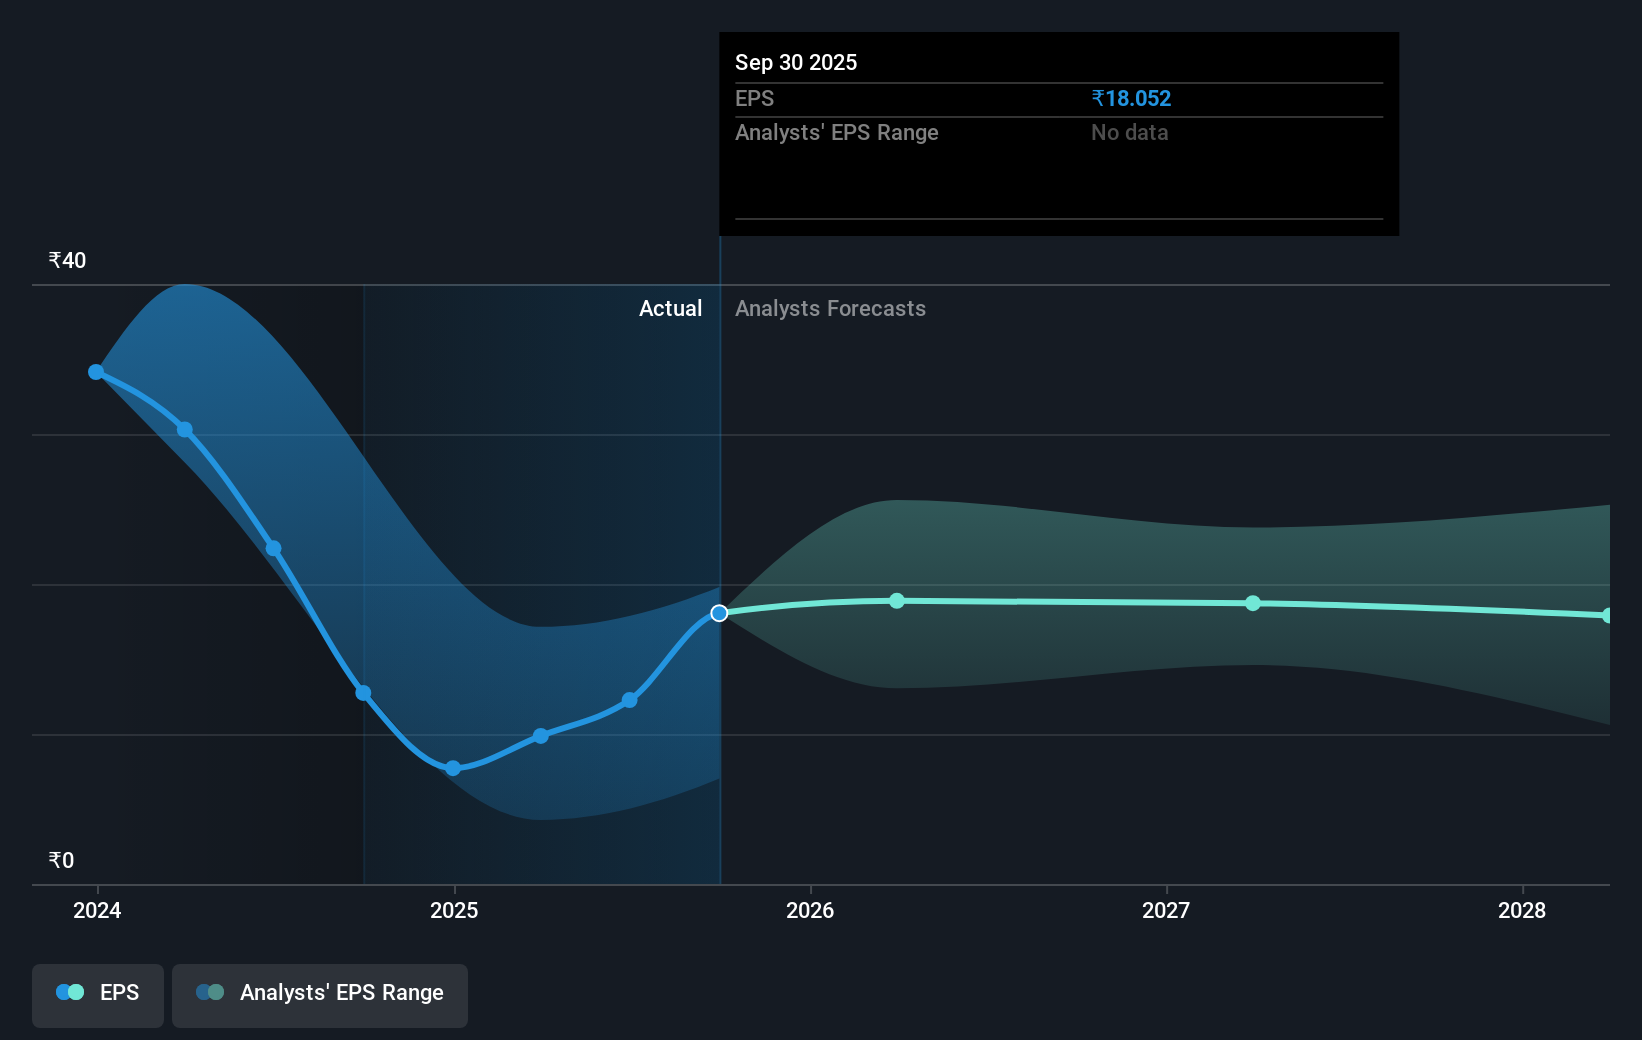Viewport: 1642px width, 1040px height.
Task: Click the last forecast point past 2028
Action: tap(1608, 616)
